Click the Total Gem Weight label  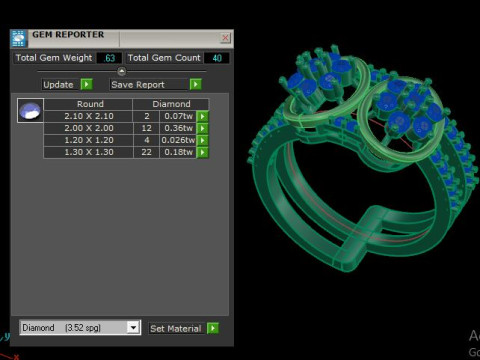point(54,58)
